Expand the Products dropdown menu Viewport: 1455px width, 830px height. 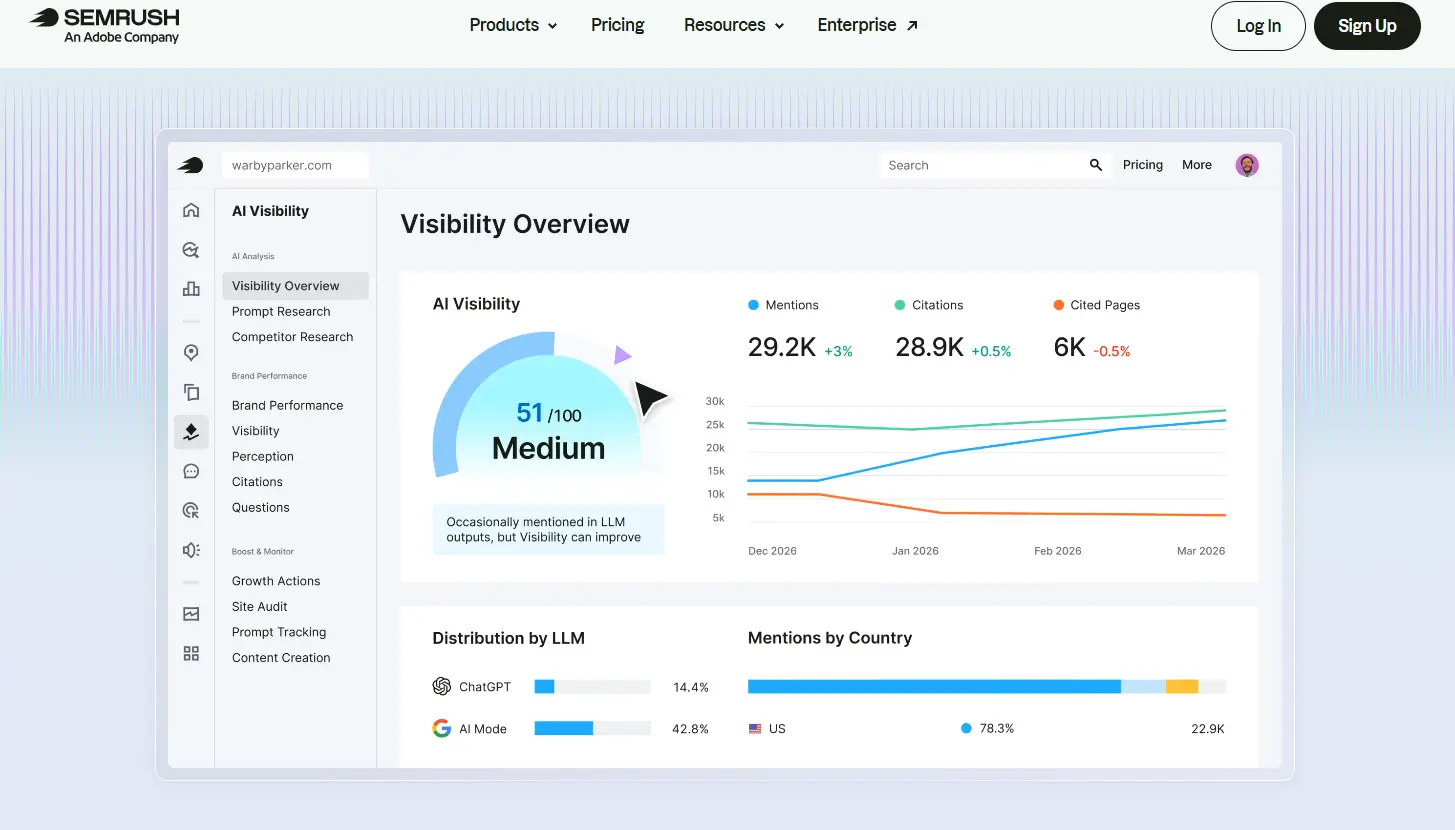(x=513, y=25)
